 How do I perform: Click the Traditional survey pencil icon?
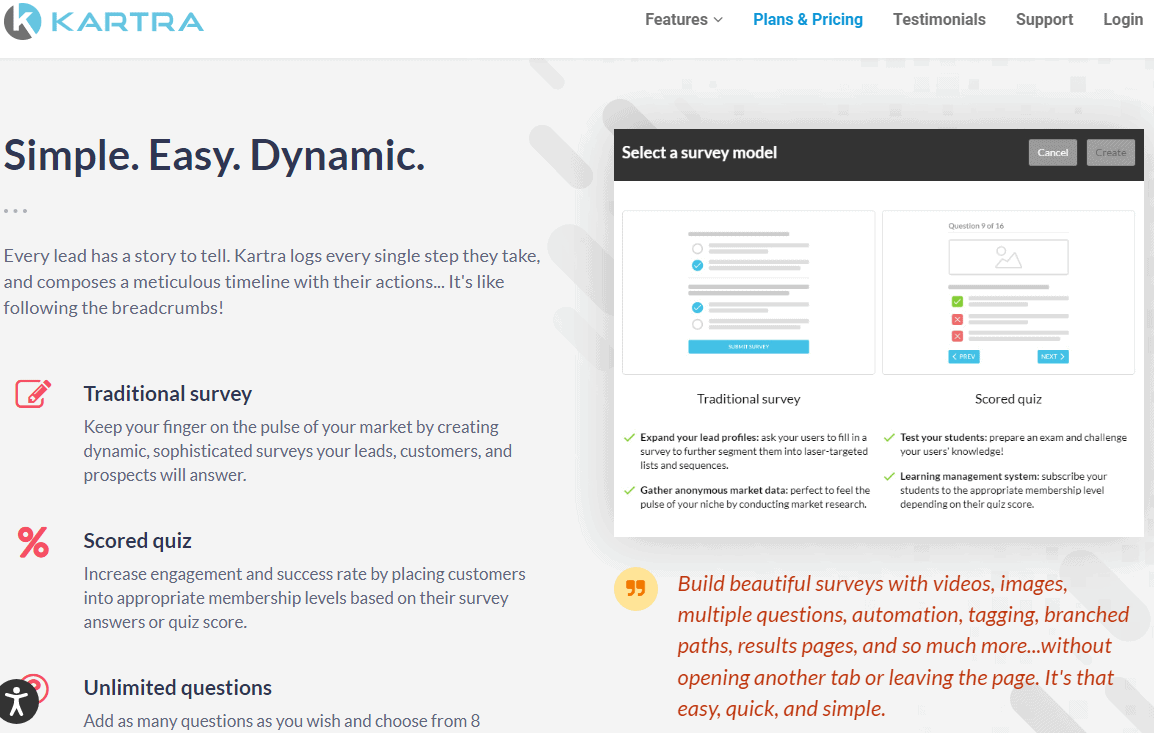[x=33, y=394]
